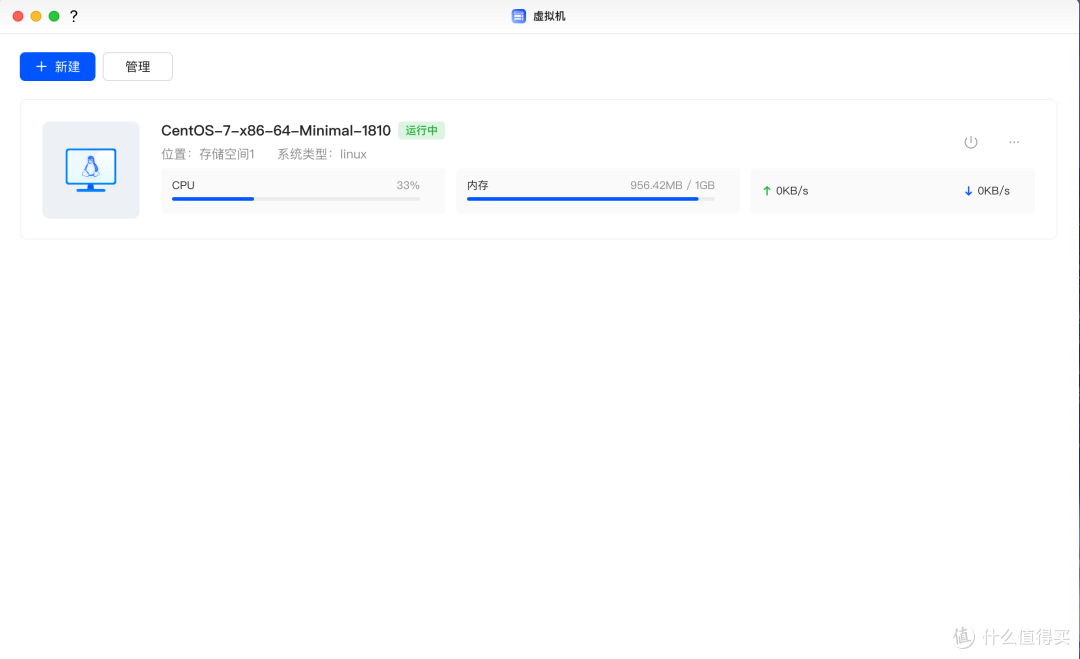
Task: Click the upload speed green arrow icon
Action: [x=767, y=191]
